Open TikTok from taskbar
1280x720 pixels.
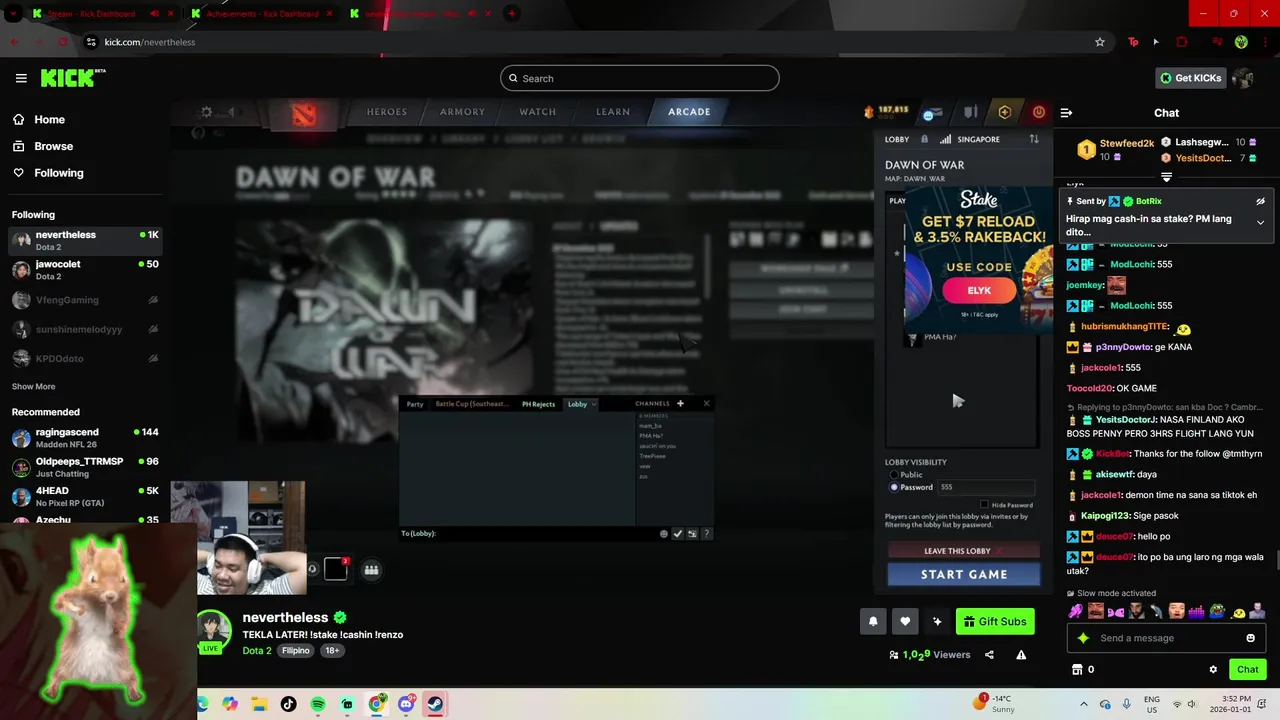click(x=288, y=704)
